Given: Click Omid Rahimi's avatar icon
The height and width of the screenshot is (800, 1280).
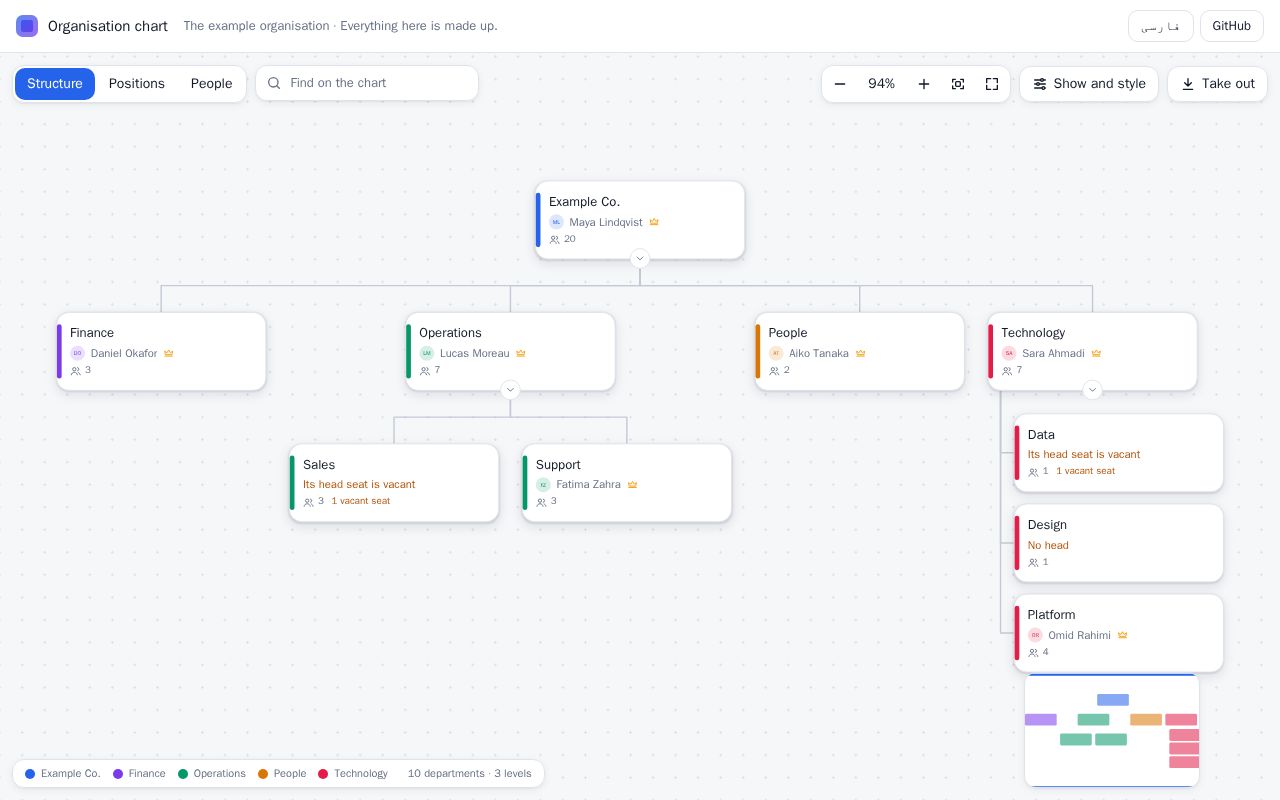Looking at the screenshot, I should click(1035, 635).
